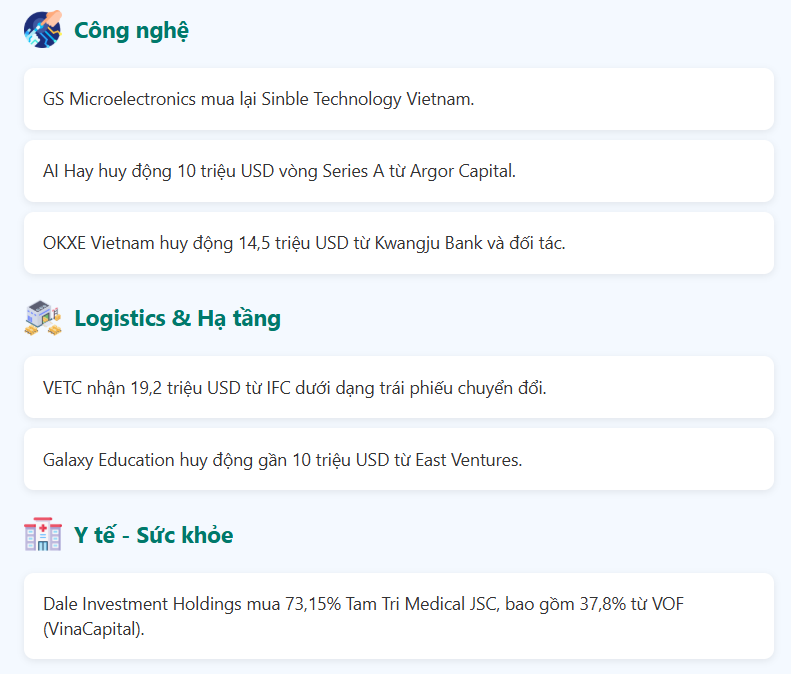Select the Y tế - Sức khỏe heading

[x=153, y=535]
